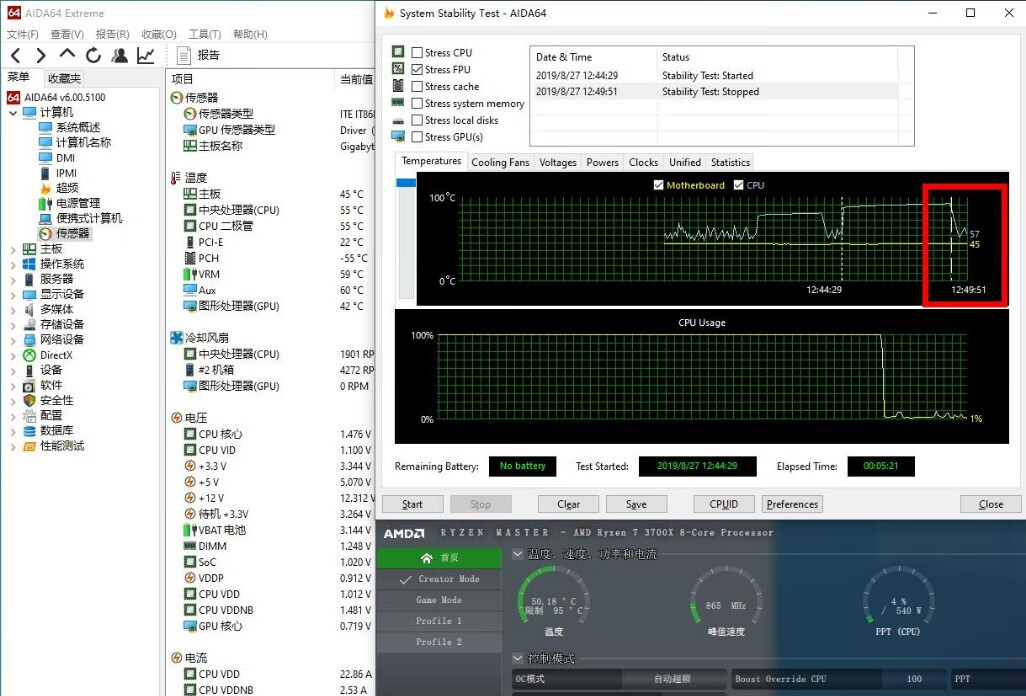Screen dimensions: 1026x696
Task: Refresh the AIDA64 sensor page
Action: point(94,56)
